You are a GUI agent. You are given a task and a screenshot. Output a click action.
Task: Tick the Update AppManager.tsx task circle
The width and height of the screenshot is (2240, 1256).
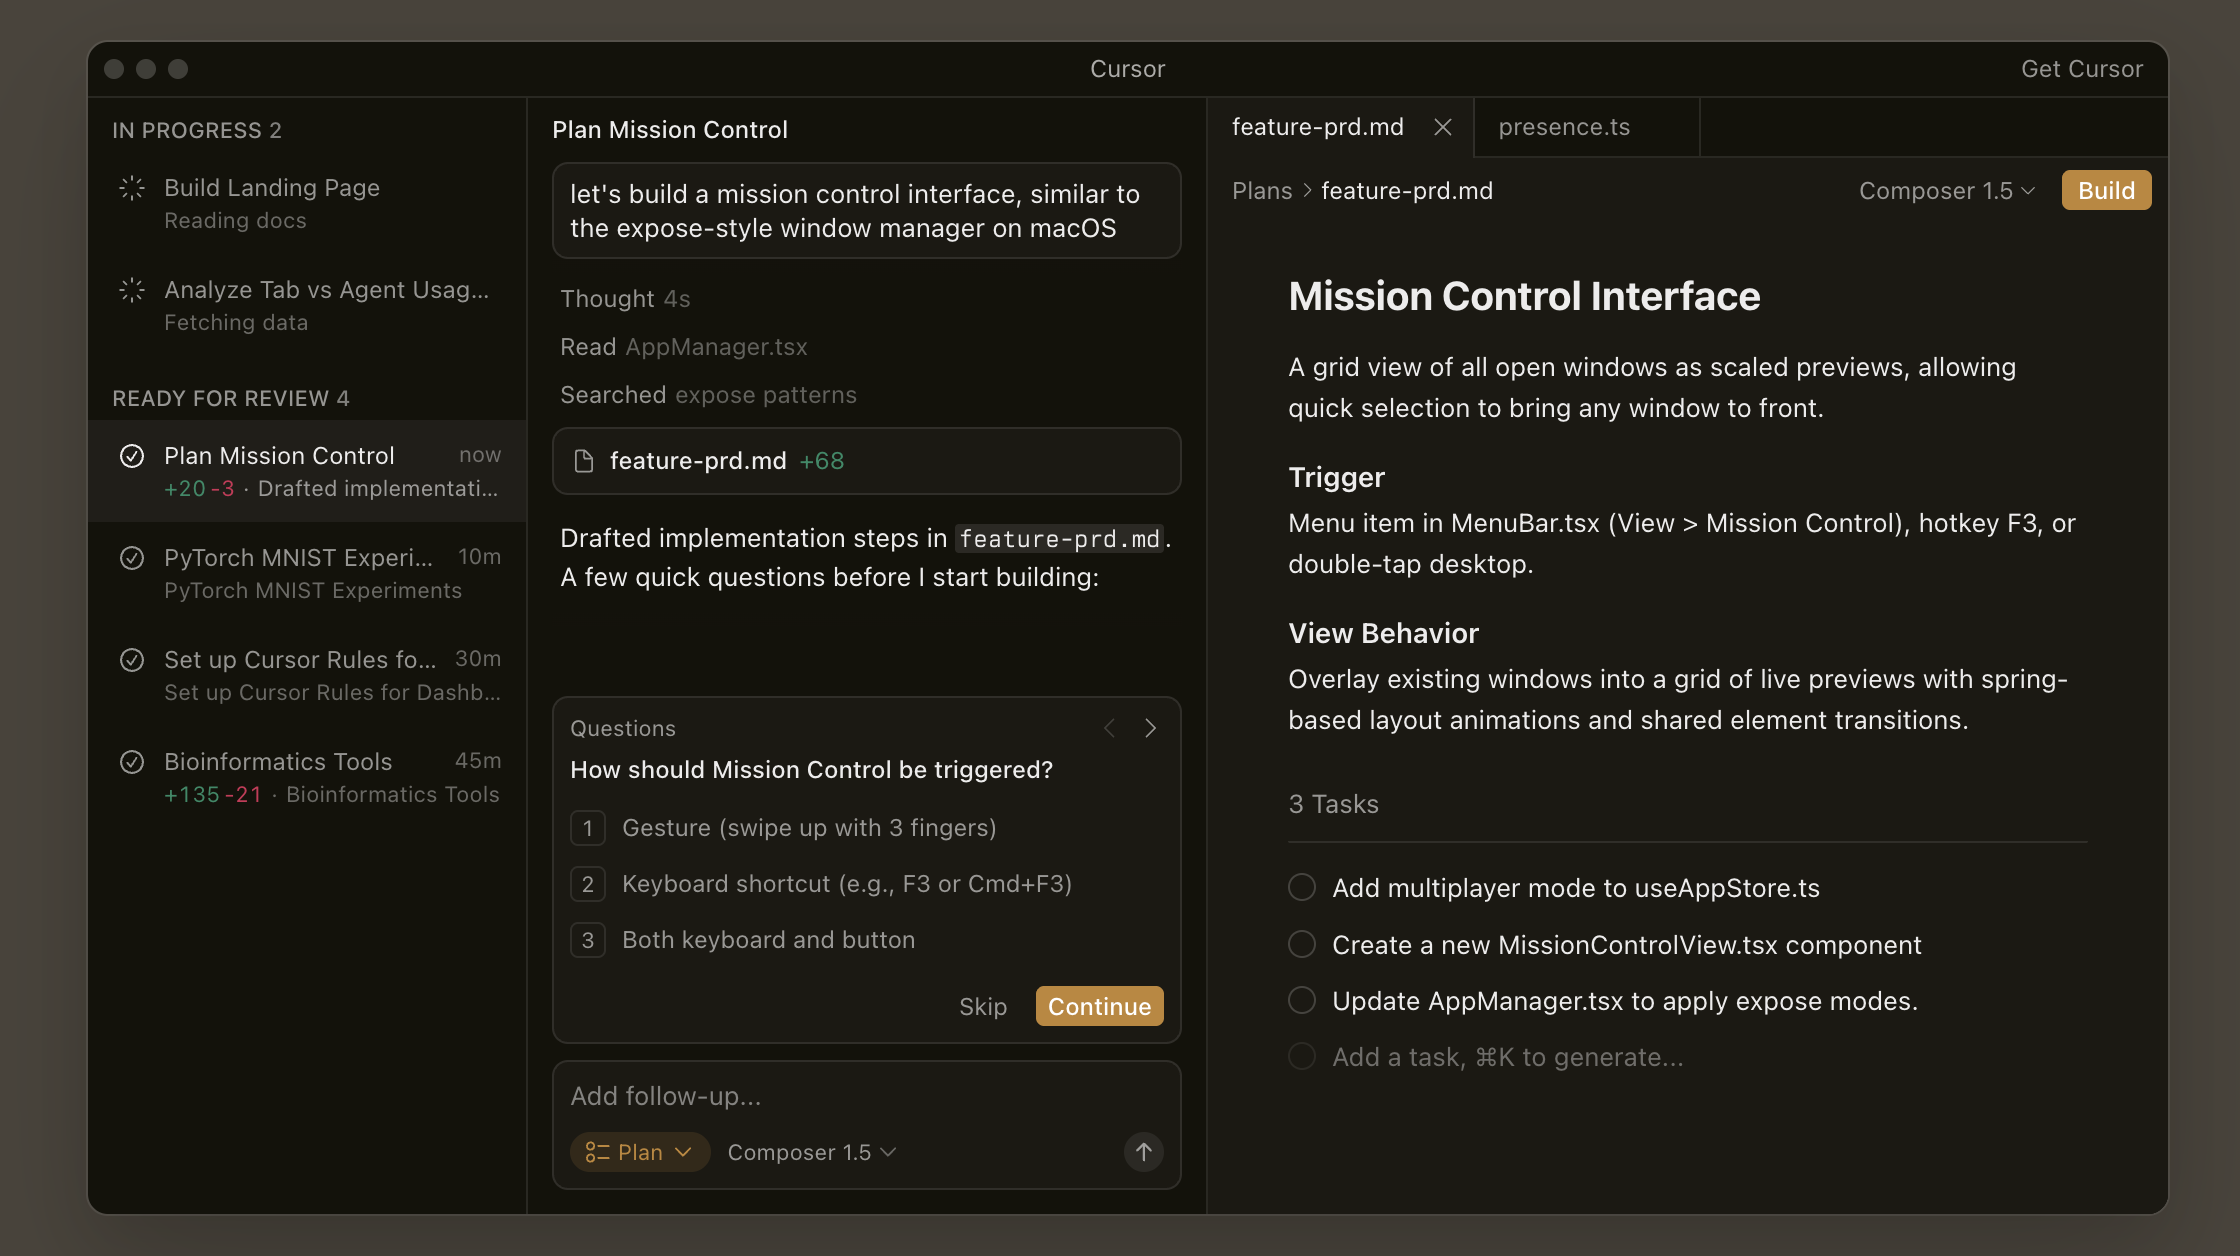tap(1301, 1000)
